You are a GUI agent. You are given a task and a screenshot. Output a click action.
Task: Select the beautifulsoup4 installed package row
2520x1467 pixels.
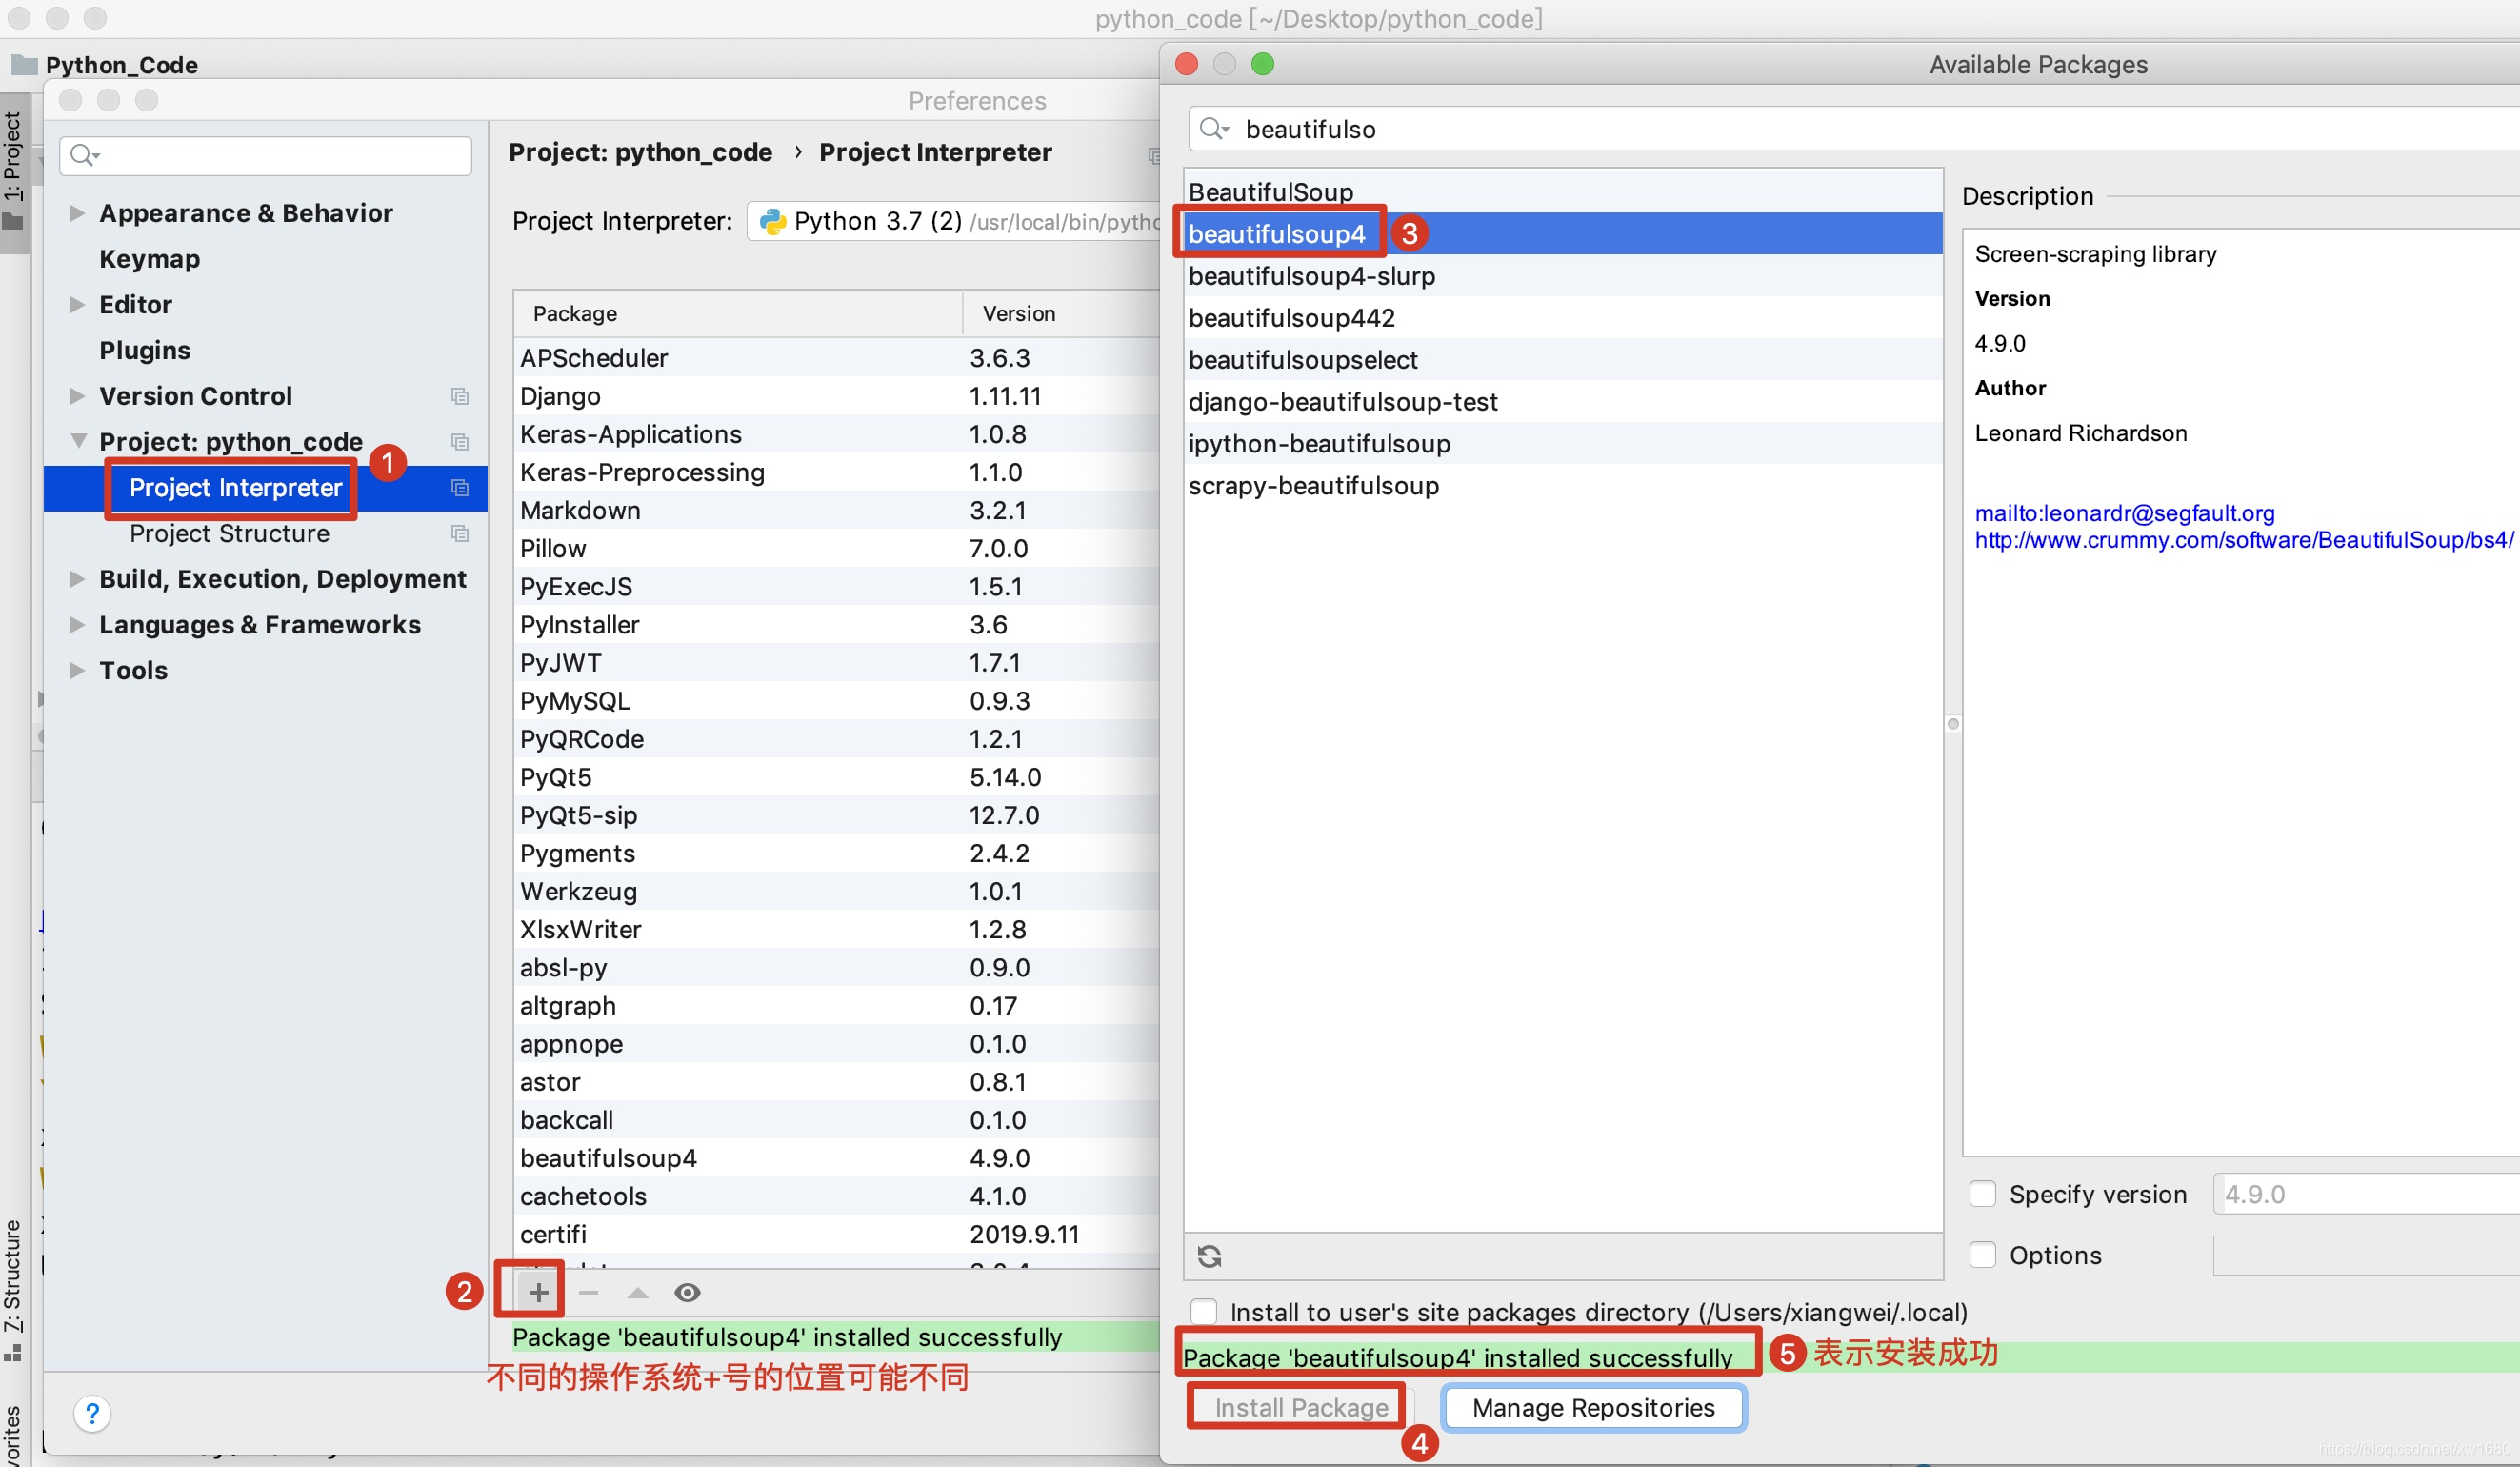click(x=837, y=1158)
